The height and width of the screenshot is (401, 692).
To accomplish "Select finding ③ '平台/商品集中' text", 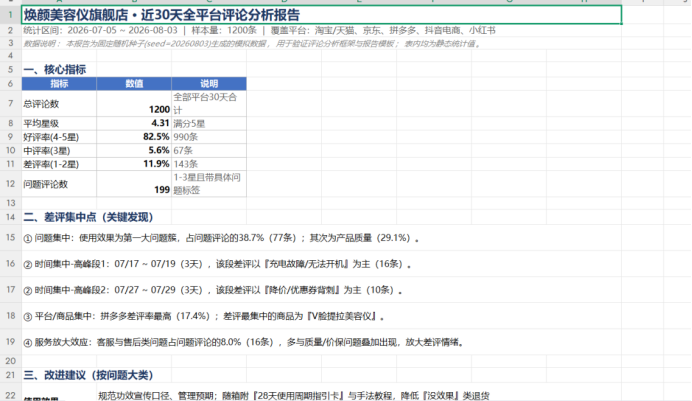I will (x=204, y=316).
